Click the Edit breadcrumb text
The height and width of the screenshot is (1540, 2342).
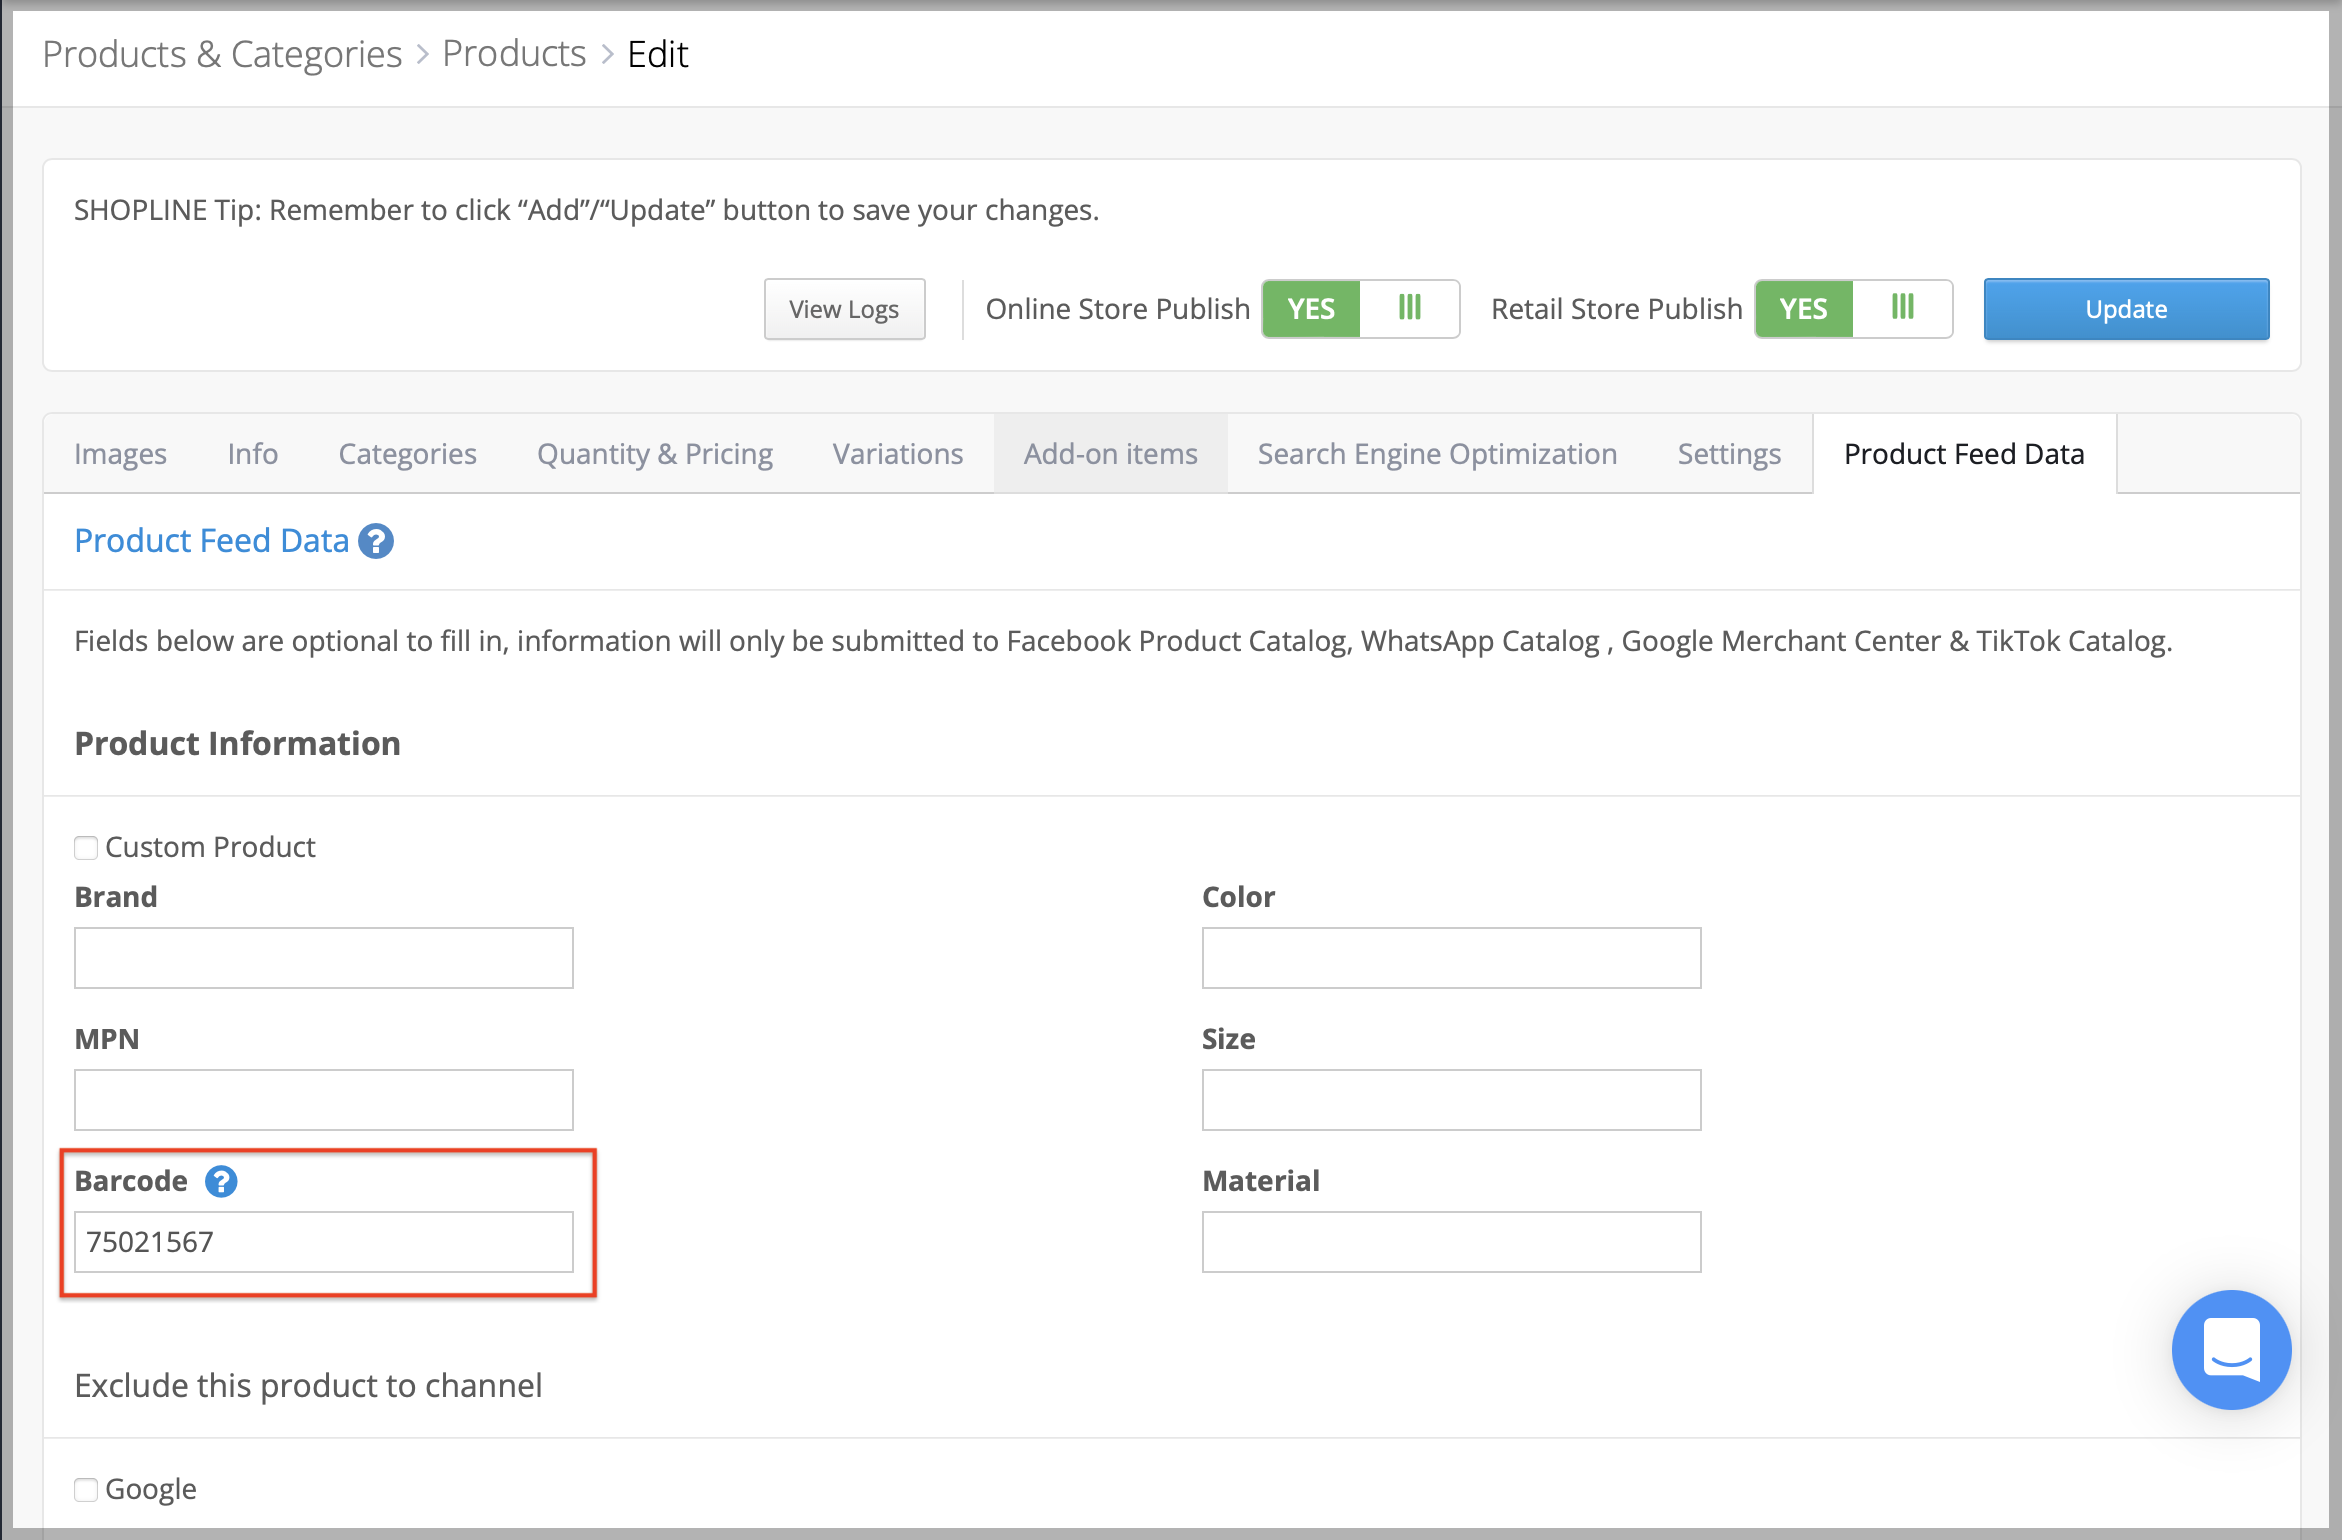click(658, 54)
